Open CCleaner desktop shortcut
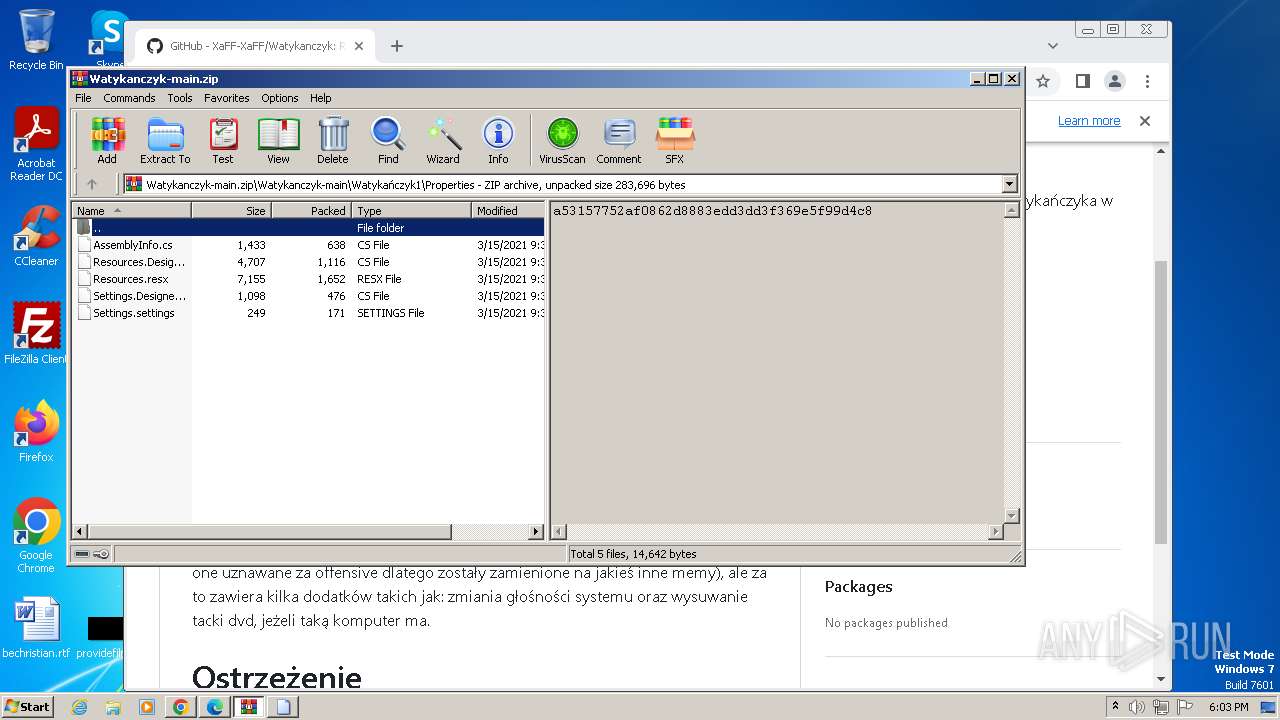 36,236
